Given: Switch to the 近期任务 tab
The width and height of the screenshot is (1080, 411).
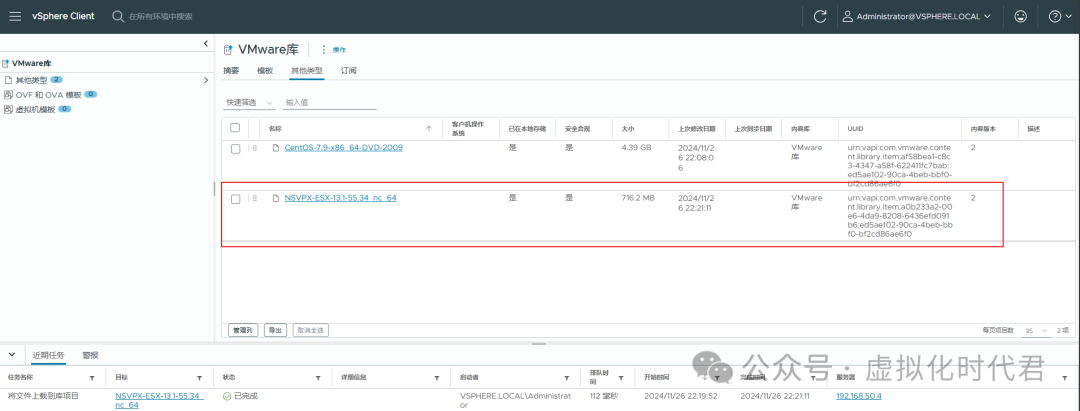Looking at the screenshot, I should coord(48,355).
